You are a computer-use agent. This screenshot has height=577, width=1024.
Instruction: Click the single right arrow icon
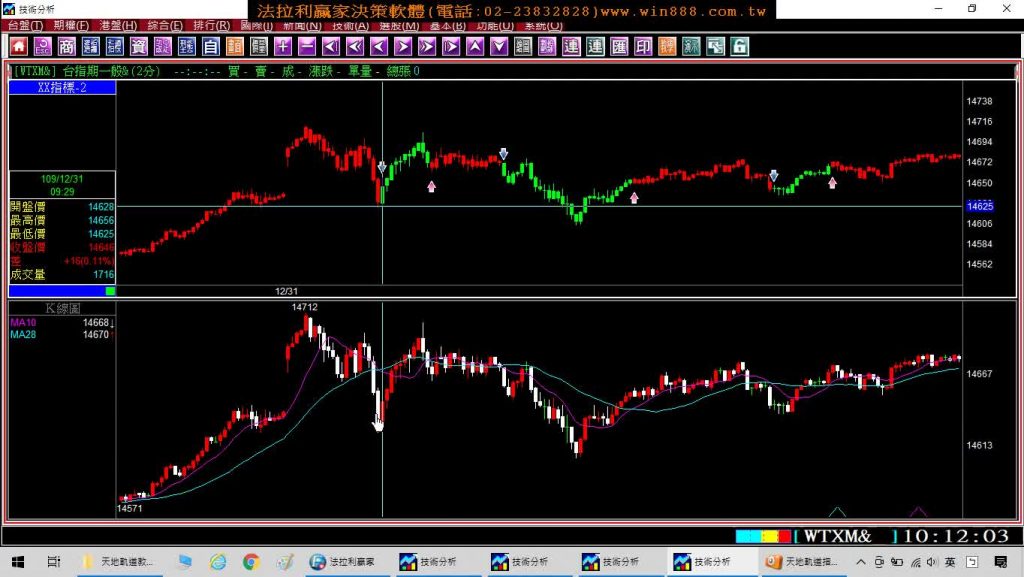pyautogui.click(x=403, y=46)
